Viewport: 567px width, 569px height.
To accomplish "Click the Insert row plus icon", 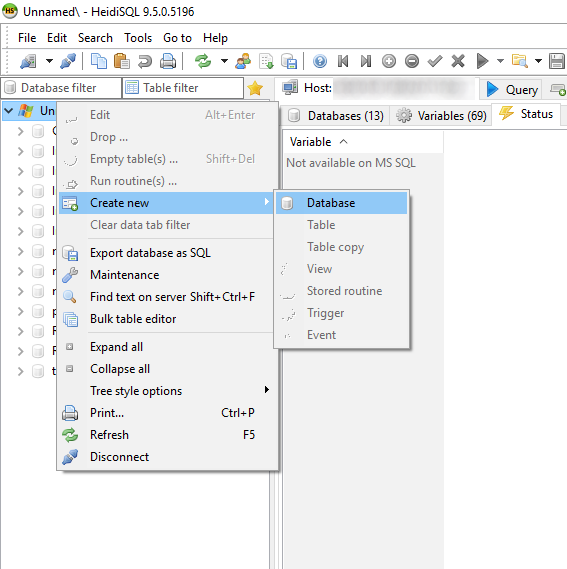I will point(389,61).
